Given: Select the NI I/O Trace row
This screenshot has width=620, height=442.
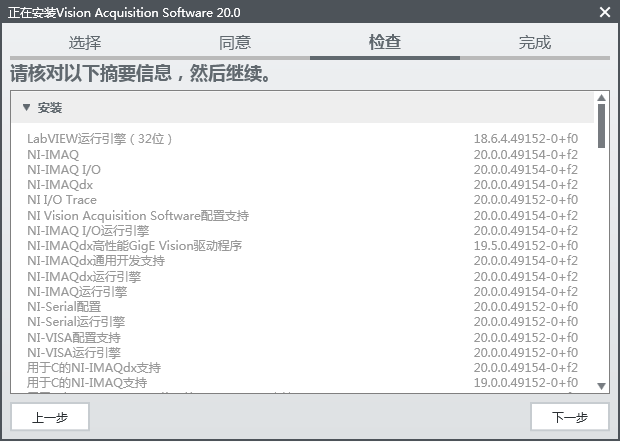Looking at the screenshot, I should click(302, 200).
